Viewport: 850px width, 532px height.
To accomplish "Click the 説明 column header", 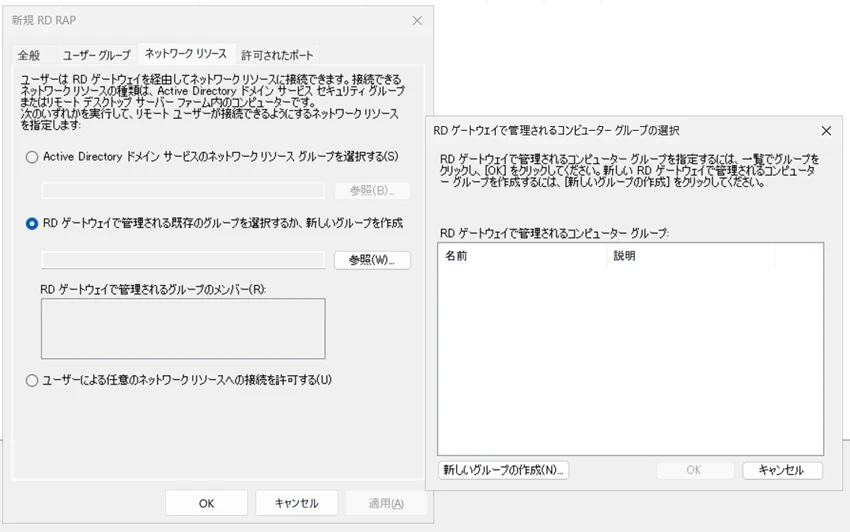I will tap(691, 256).
